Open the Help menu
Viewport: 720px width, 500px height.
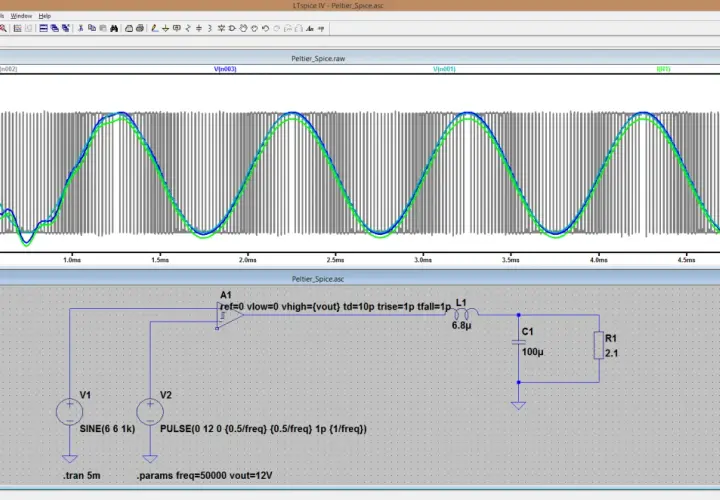(x=45, y=16)
